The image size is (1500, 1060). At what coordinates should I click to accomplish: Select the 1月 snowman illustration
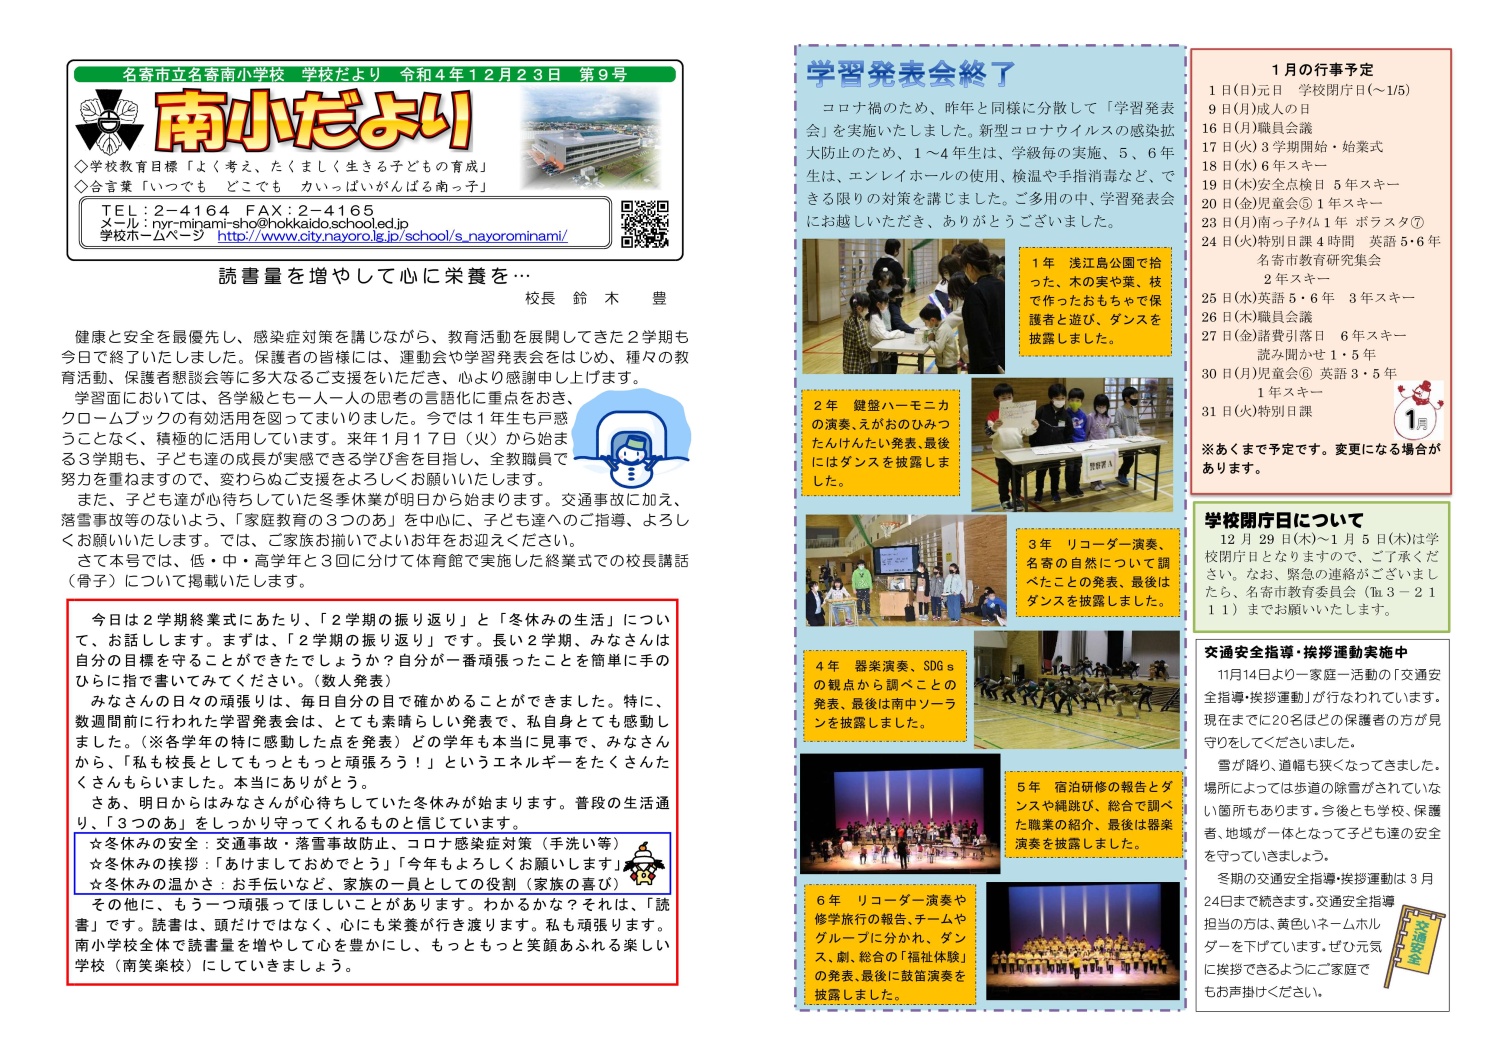pos(1418,408)
